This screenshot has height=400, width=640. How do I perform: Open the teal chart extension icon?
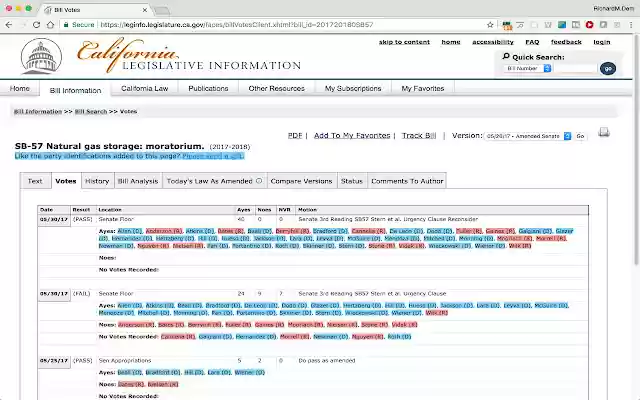562,25
